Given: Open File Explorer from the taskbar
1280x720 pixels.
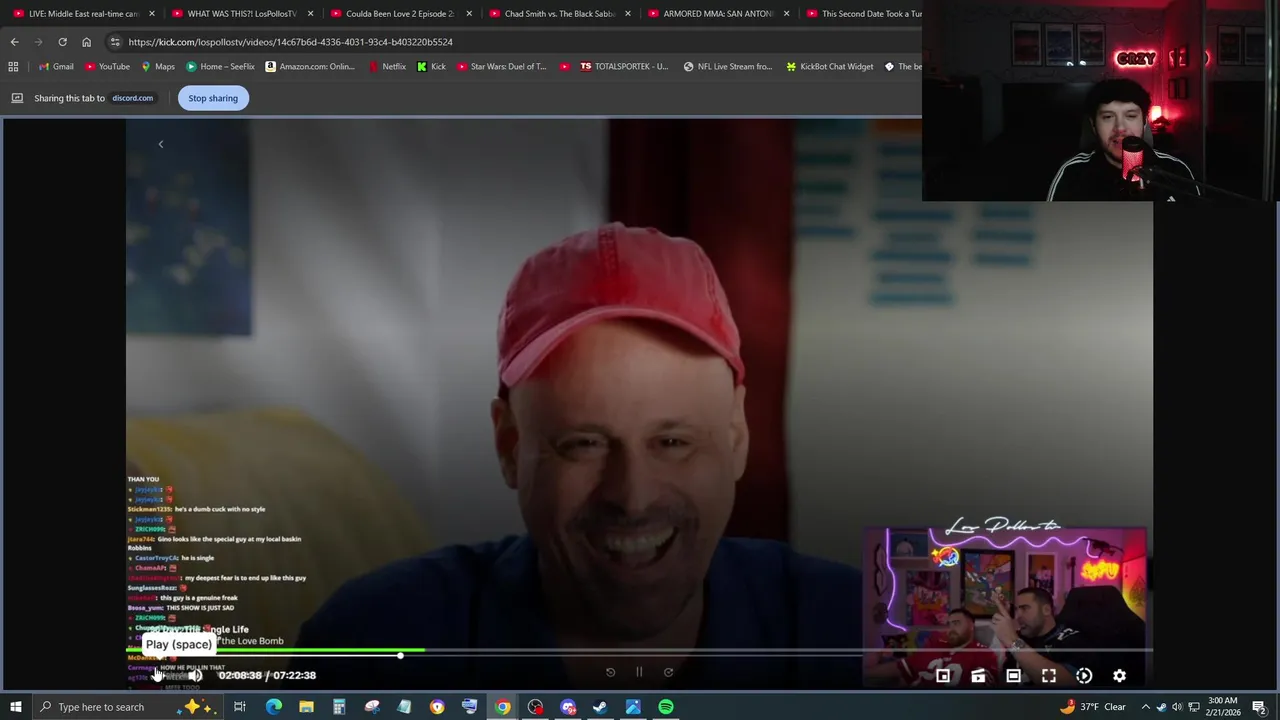Looking at the screenshot, I should [x=306, y=707].
